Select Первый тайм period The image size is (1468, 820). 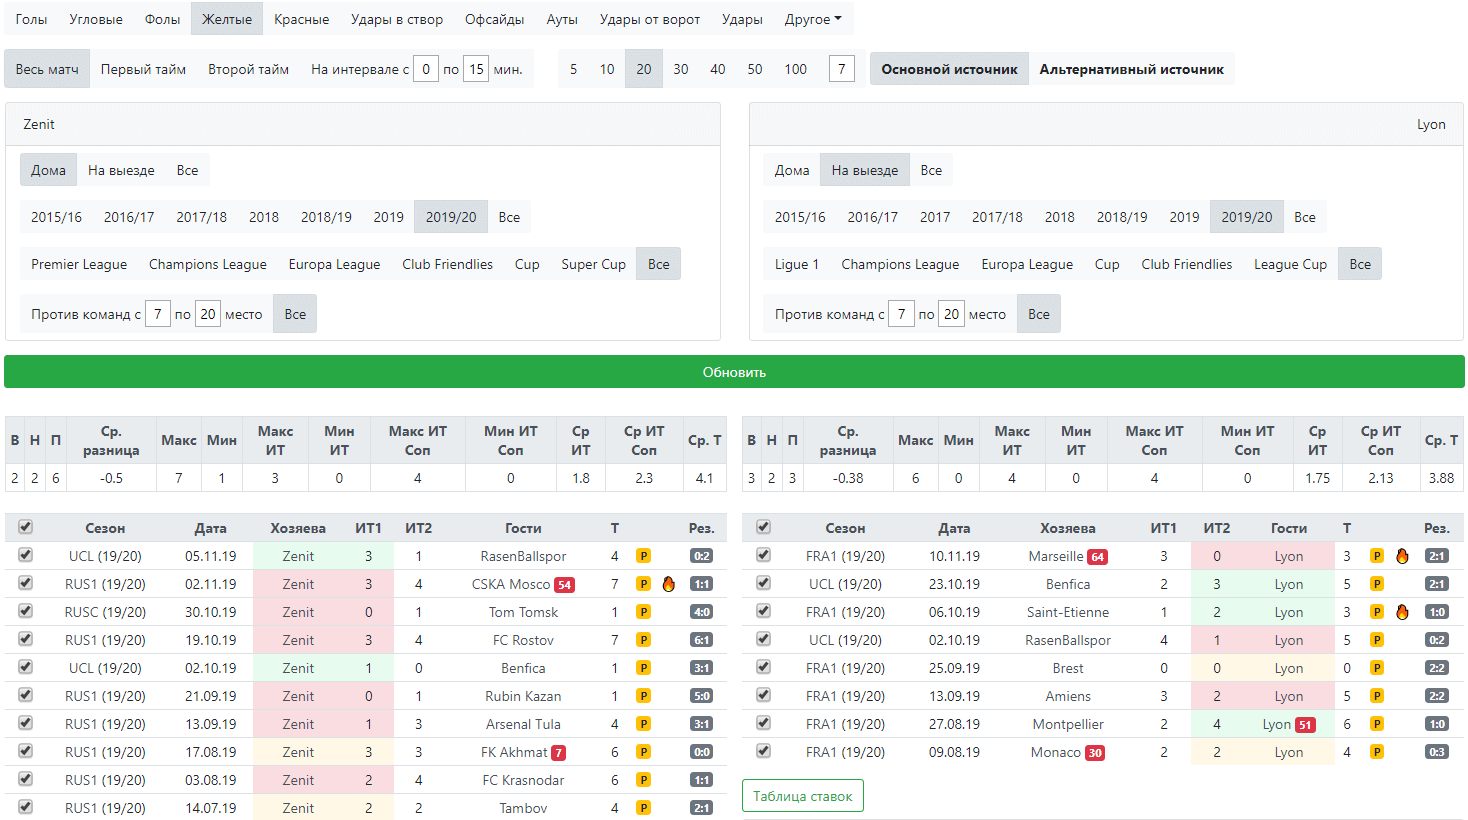pos(143,69)
